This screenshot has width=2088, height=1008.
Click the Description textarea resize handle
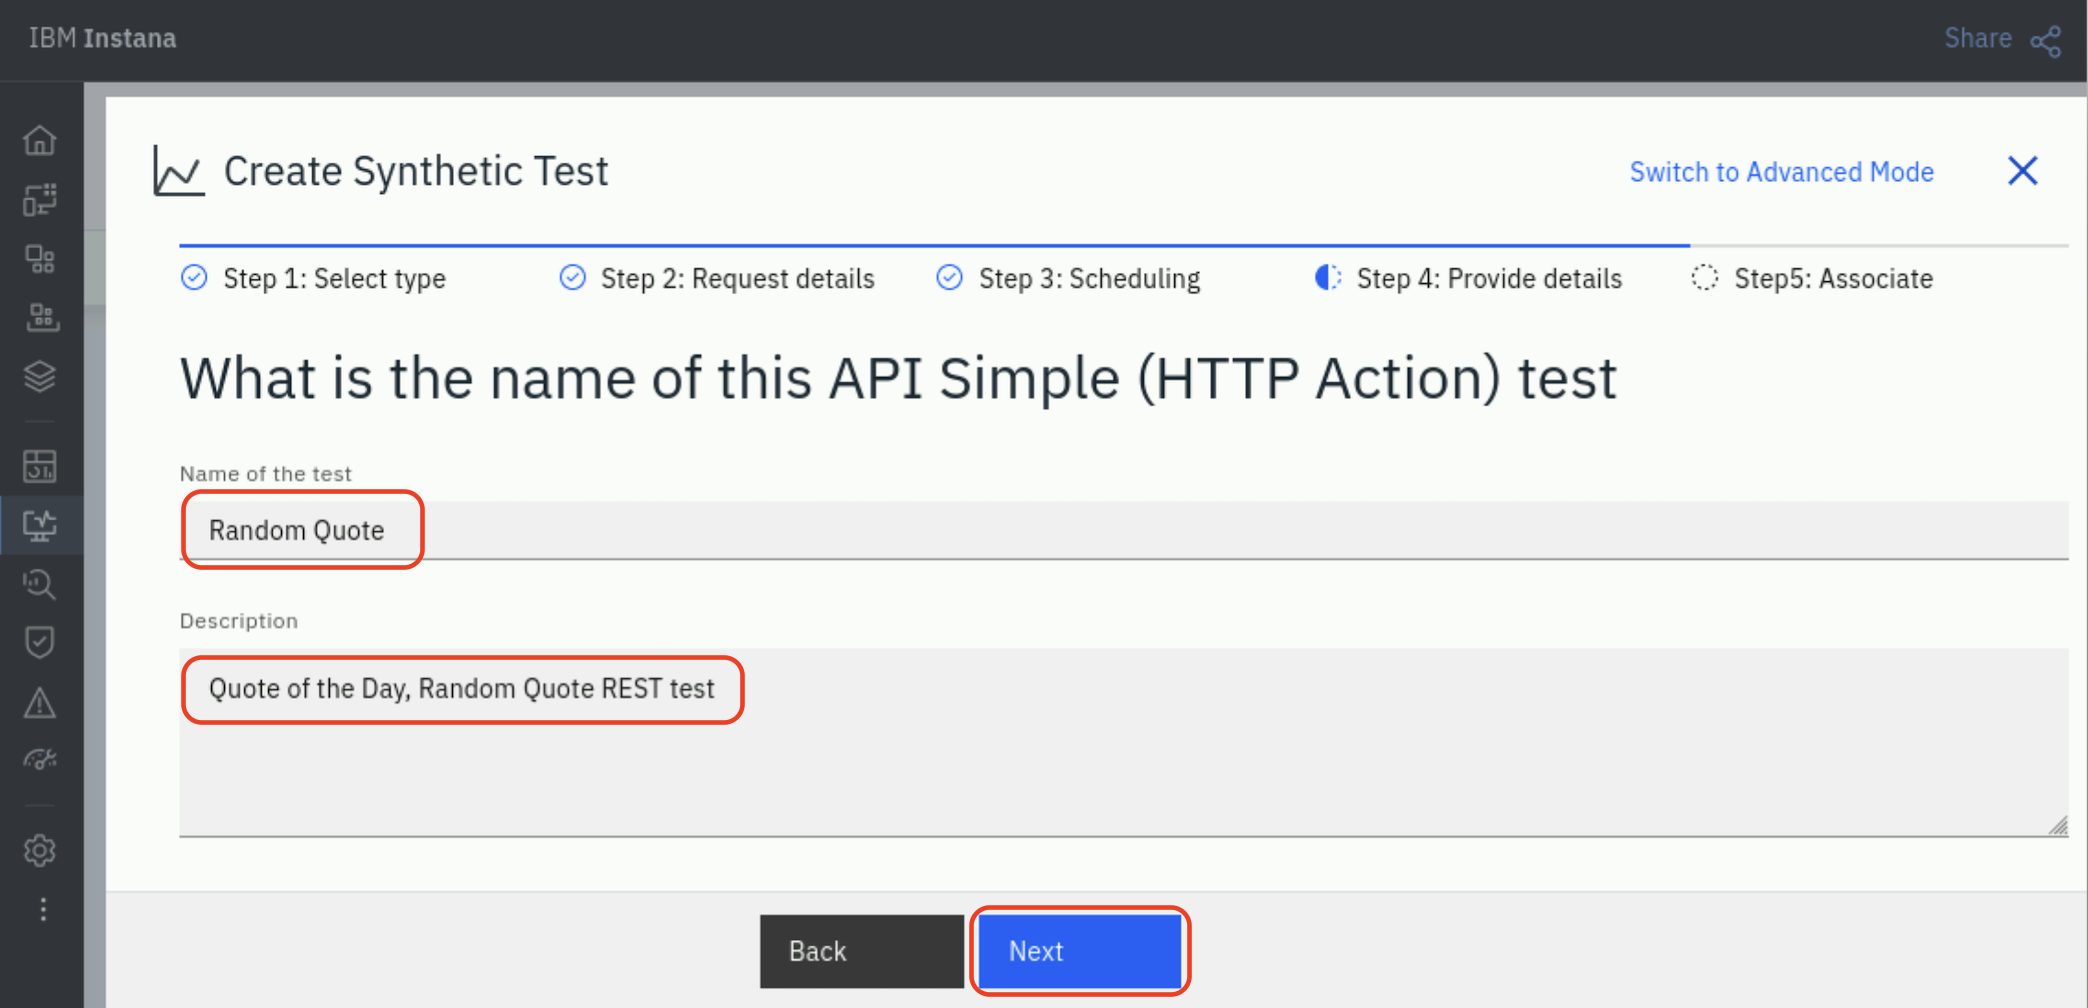(2058, 826)
